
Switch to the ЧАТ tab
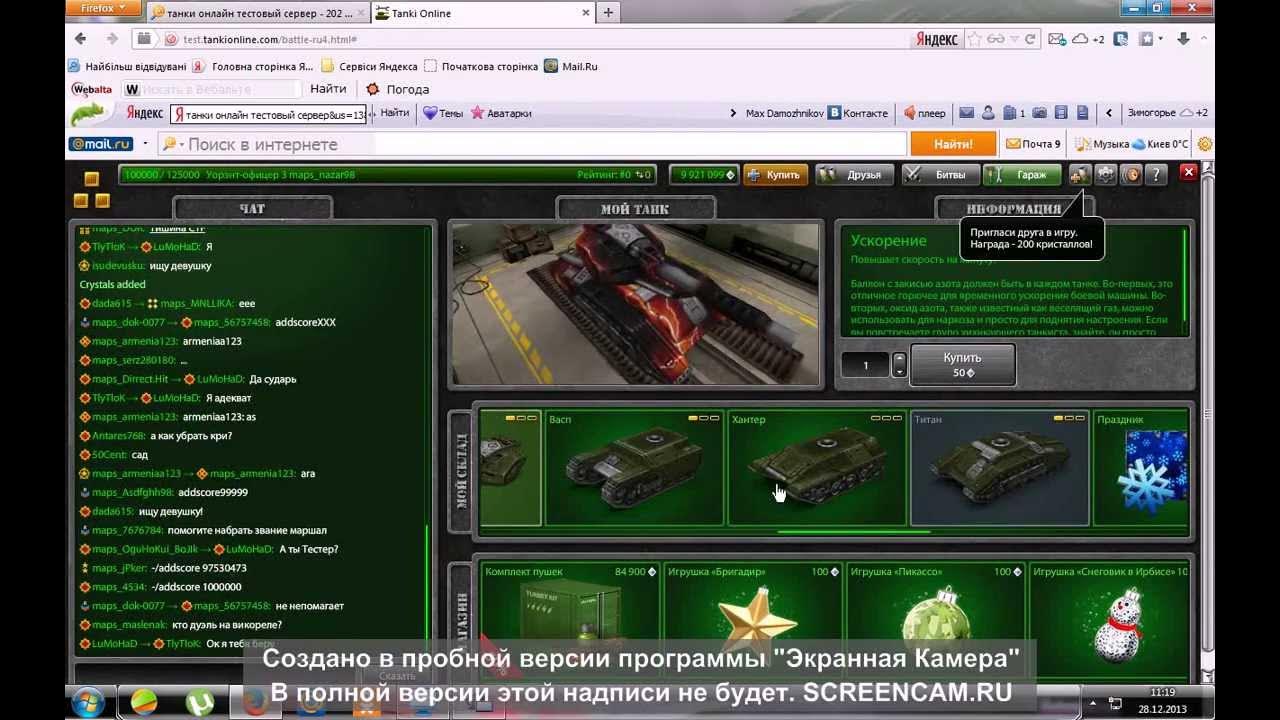(x=252, y=208)
